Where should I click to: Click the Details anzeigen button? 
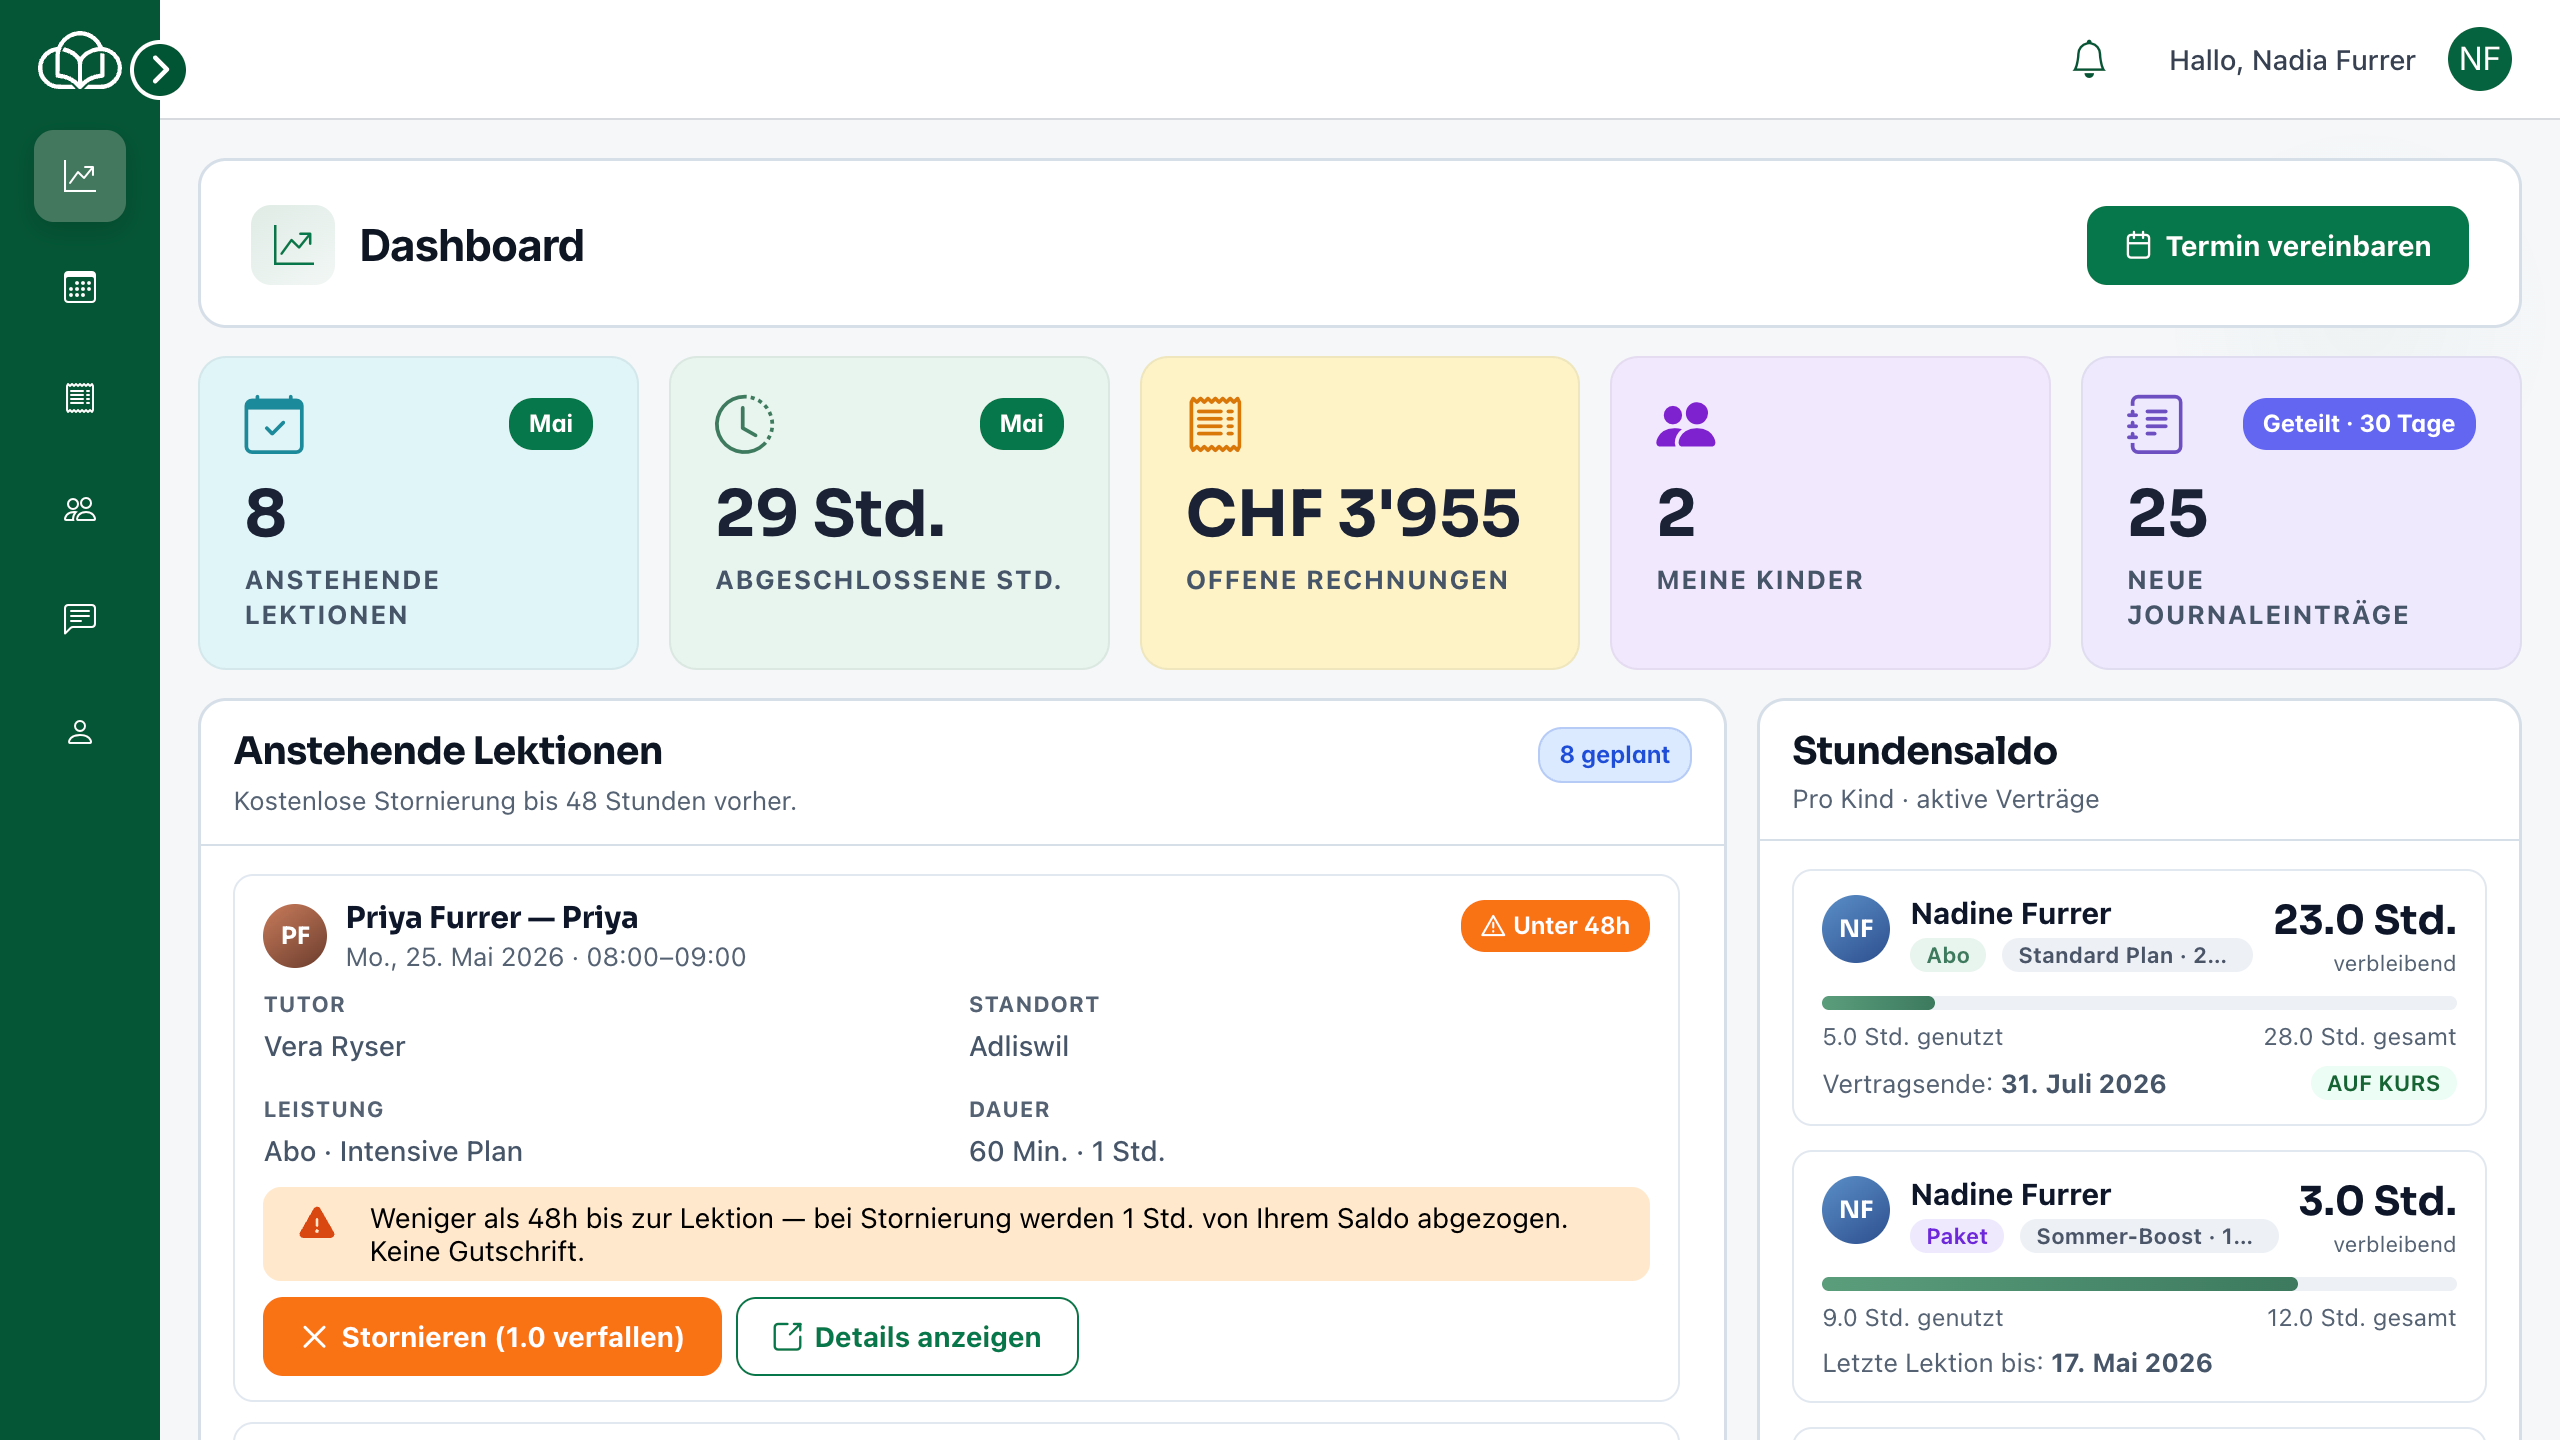(907, 1337)
